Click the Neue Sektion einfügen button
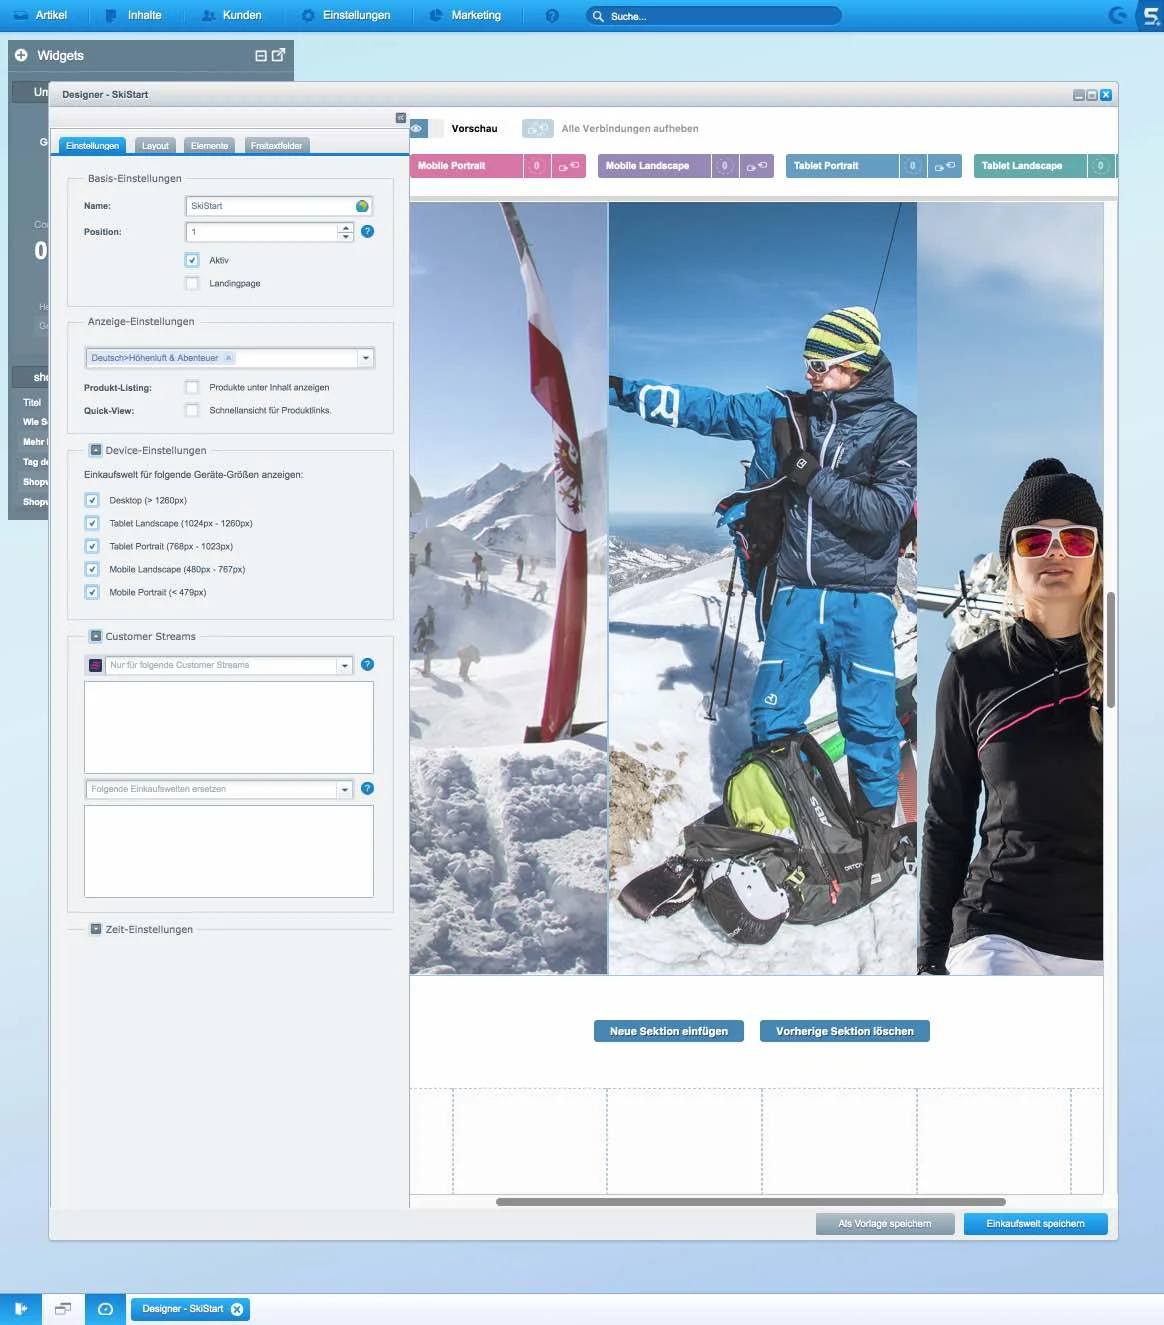Screen dimensions: 1164x1325 [668, 1030]
